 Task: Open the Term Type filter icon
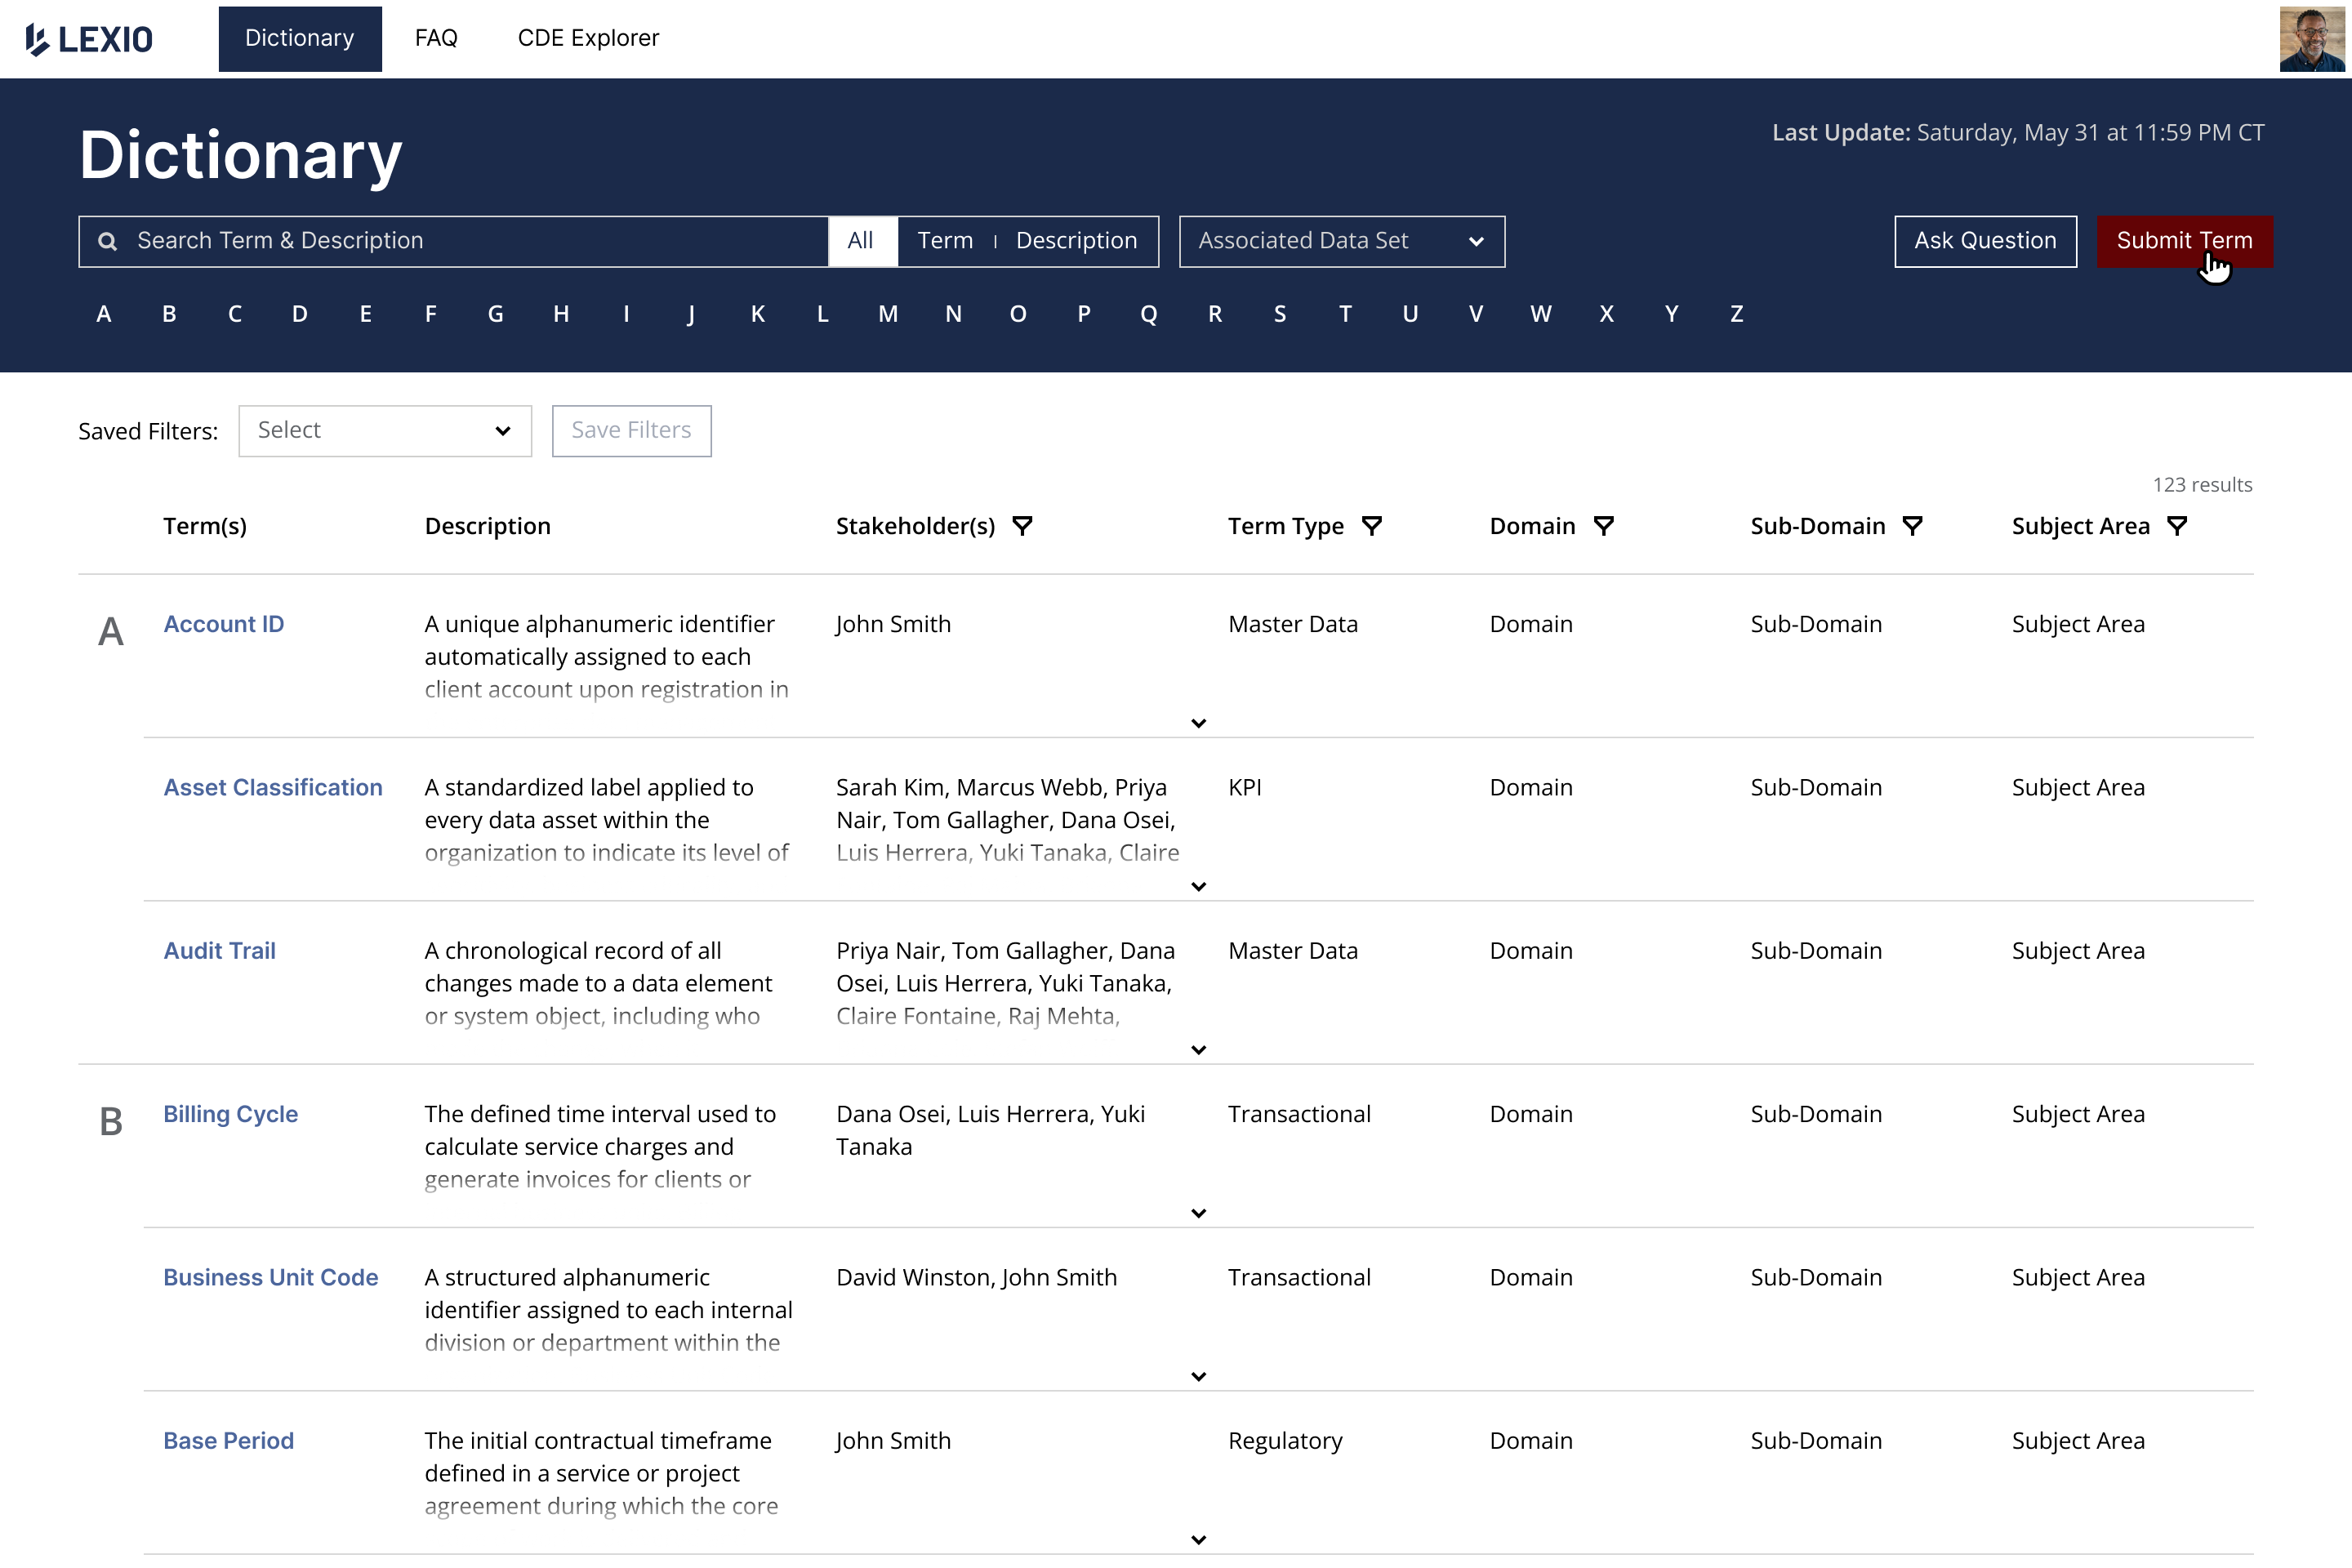(x=1372, y=526)
